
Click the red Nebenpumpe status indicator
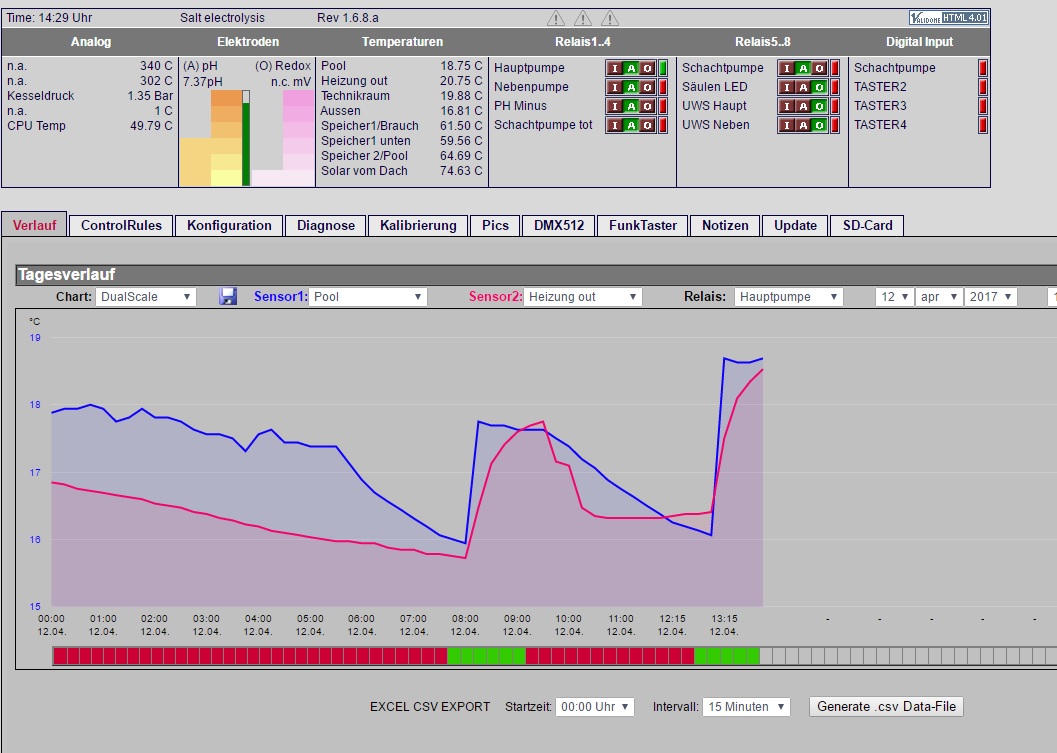click(x=663, y=86)
